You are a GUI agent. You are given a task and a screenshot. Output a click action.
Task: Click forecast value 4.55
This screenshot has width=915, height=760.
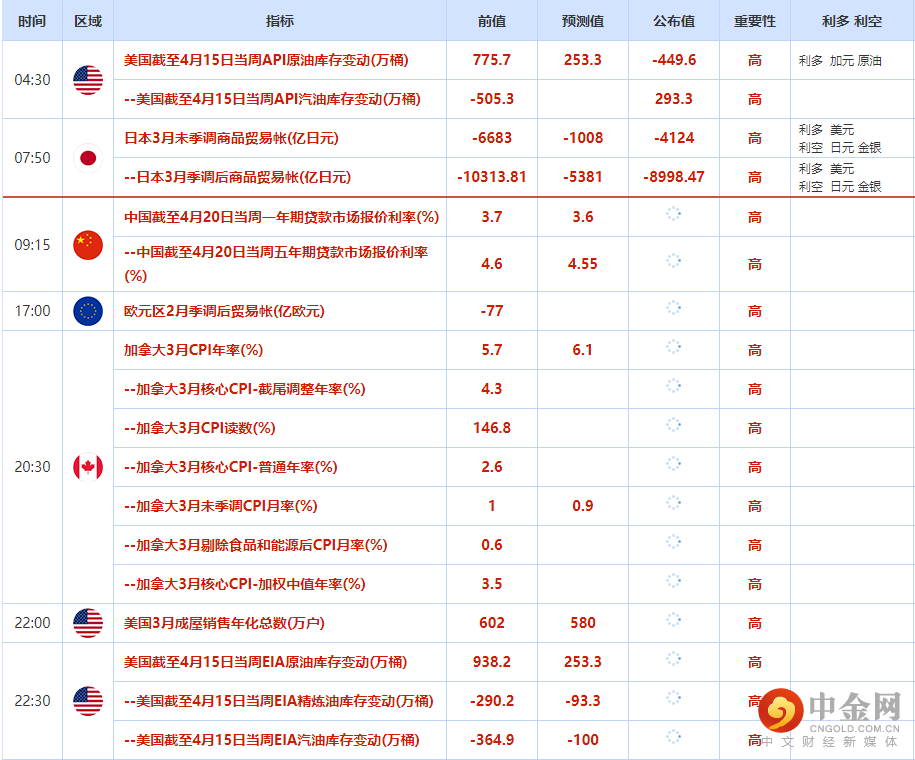click(583, 264)
